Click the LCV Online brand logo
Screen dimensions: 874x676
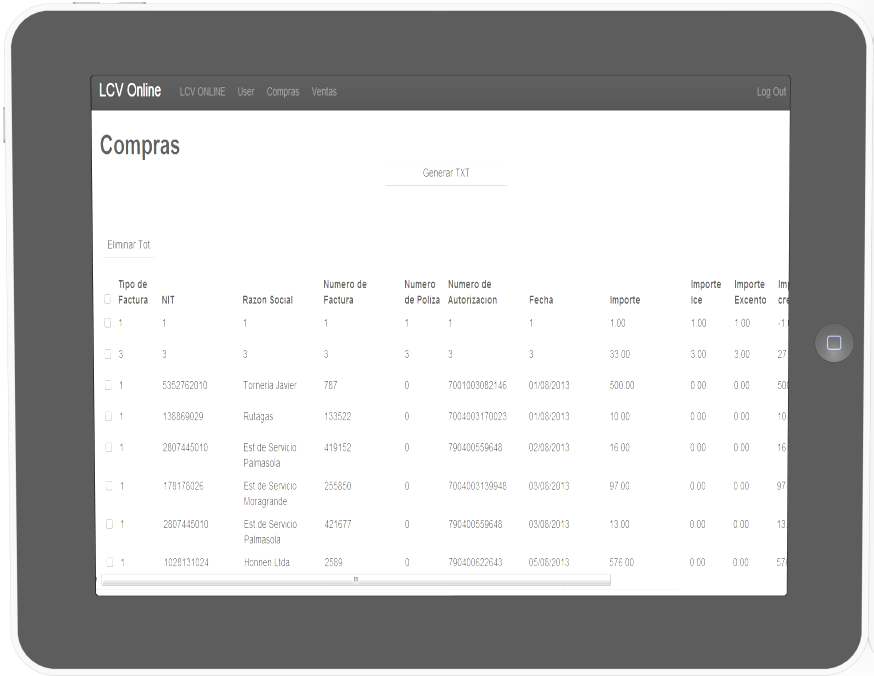(x=130, y=91)
